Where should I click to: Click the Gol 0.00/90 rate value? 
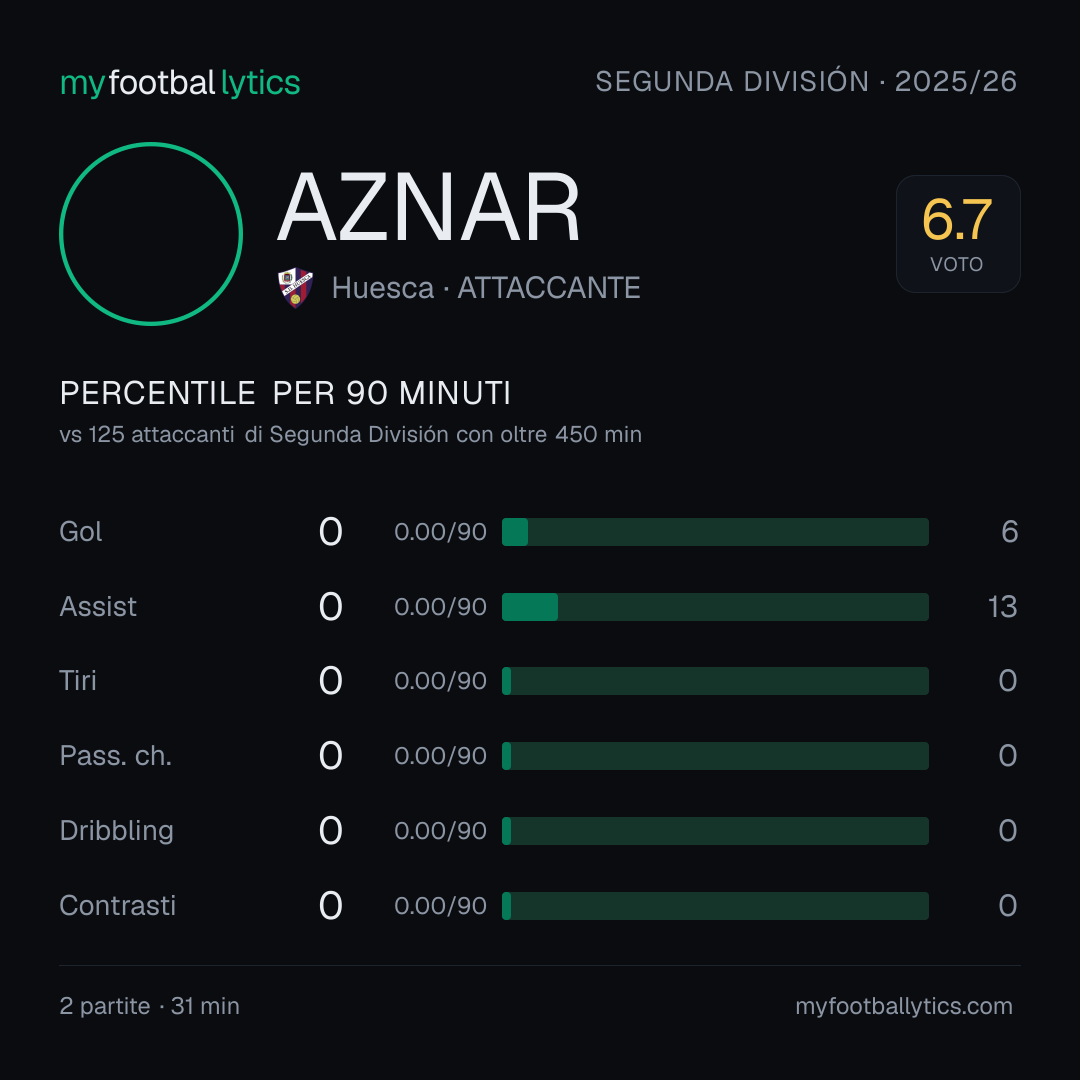(x=440, y=532)
